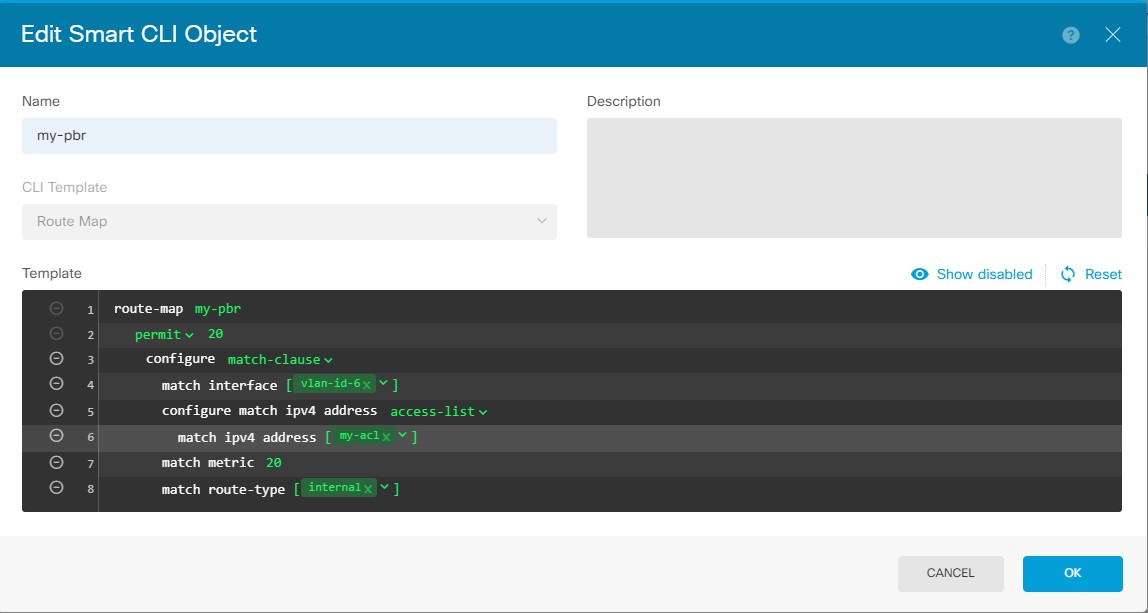Expand the match route-type selection chevron

[384, 487]
